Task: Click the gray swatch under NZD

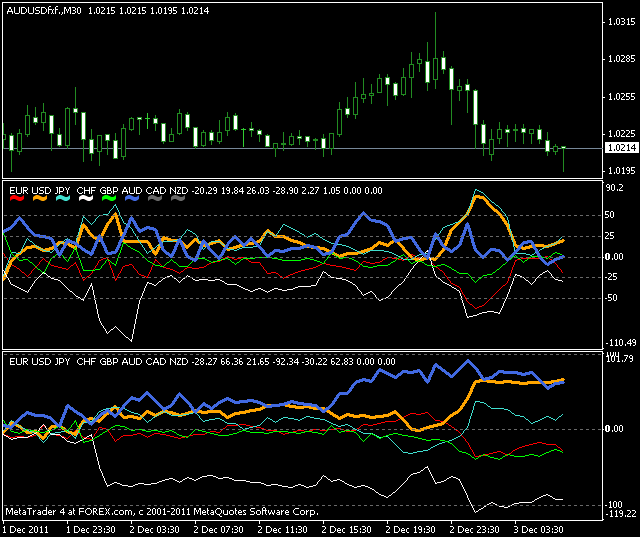Action: tap(178, 198)
